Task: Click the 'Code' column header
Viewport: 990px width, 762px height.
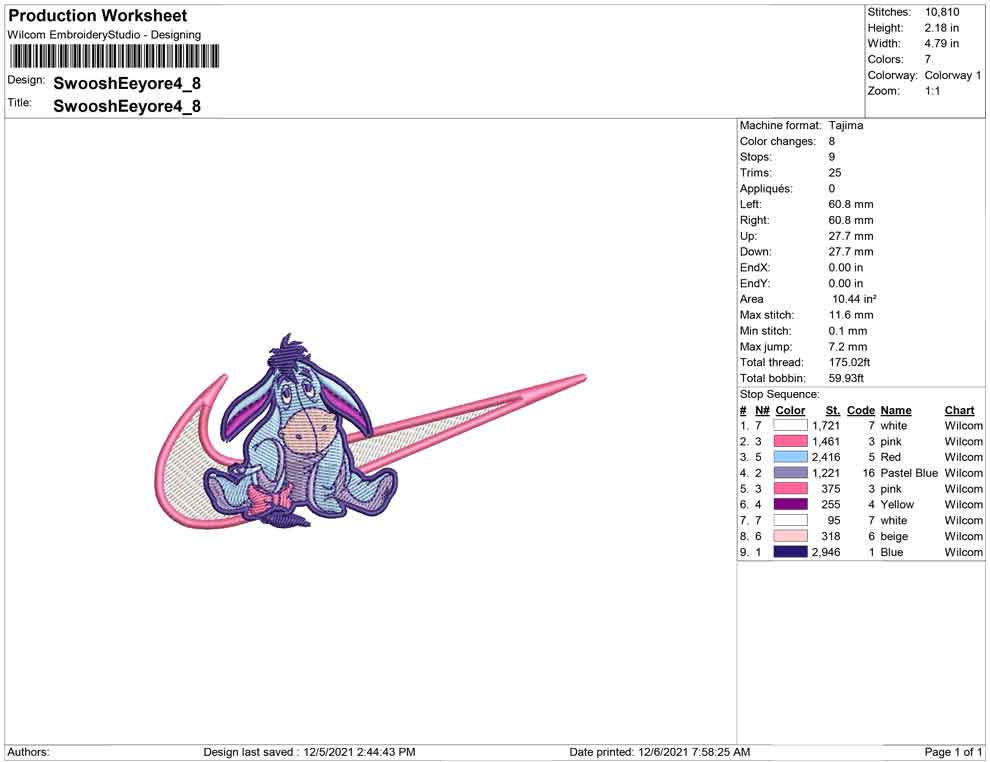Action: 861,410
